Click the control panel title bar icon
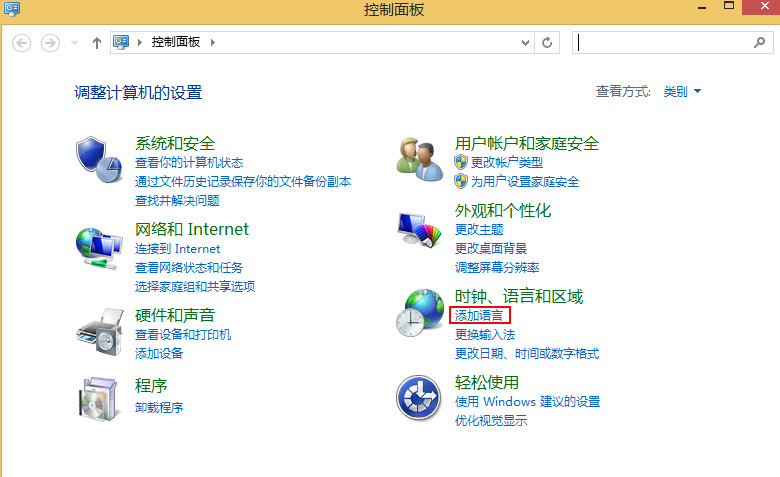The width and height of the screenshot is (780, 477). (12, 9)
